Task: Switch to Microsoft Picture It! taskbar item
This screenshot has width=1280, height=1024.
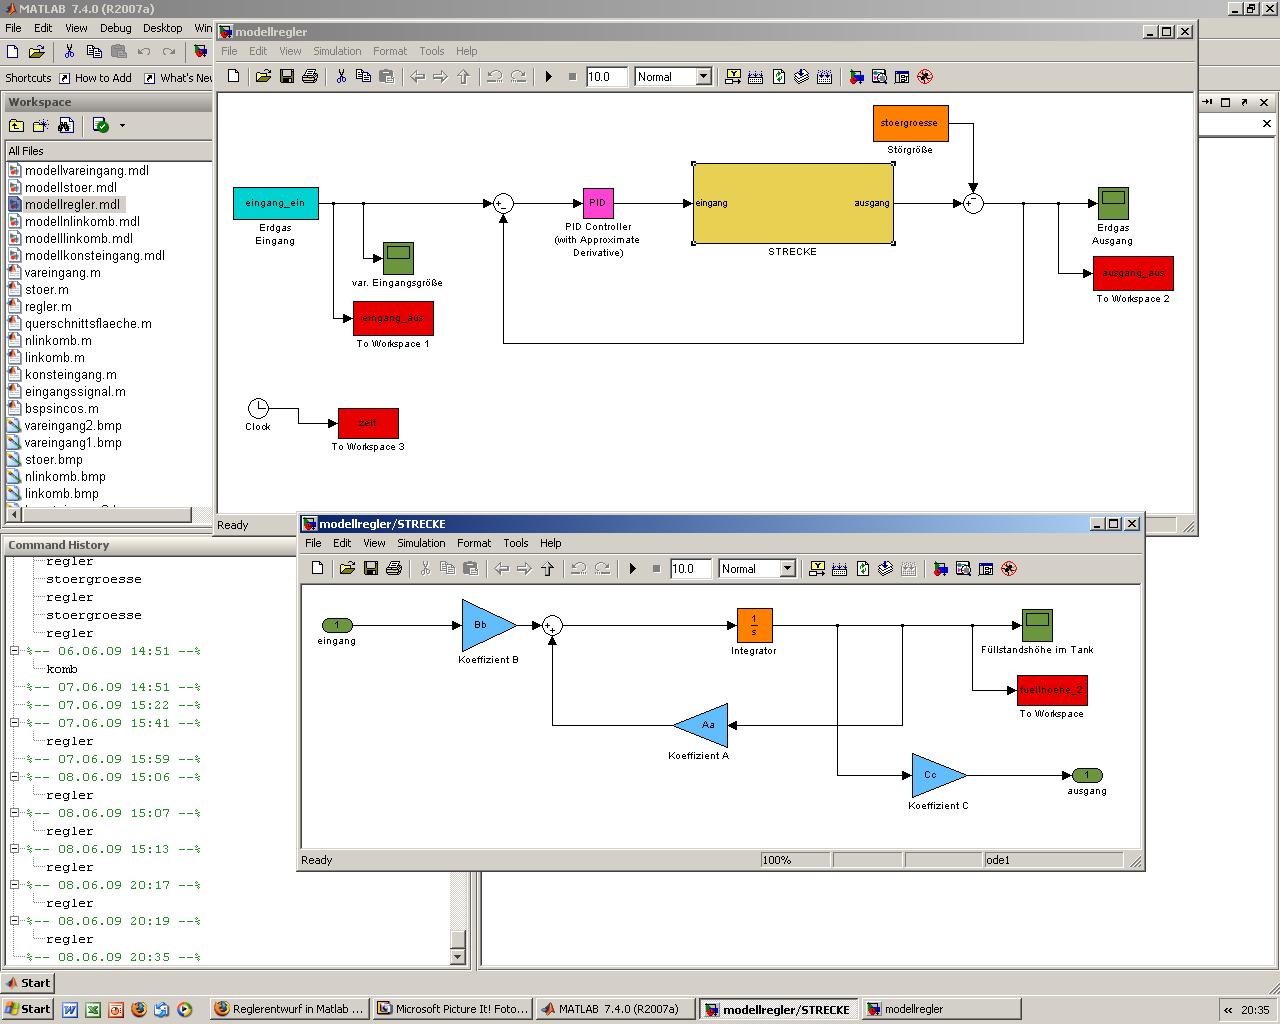Action: [x=453, y=1009]
